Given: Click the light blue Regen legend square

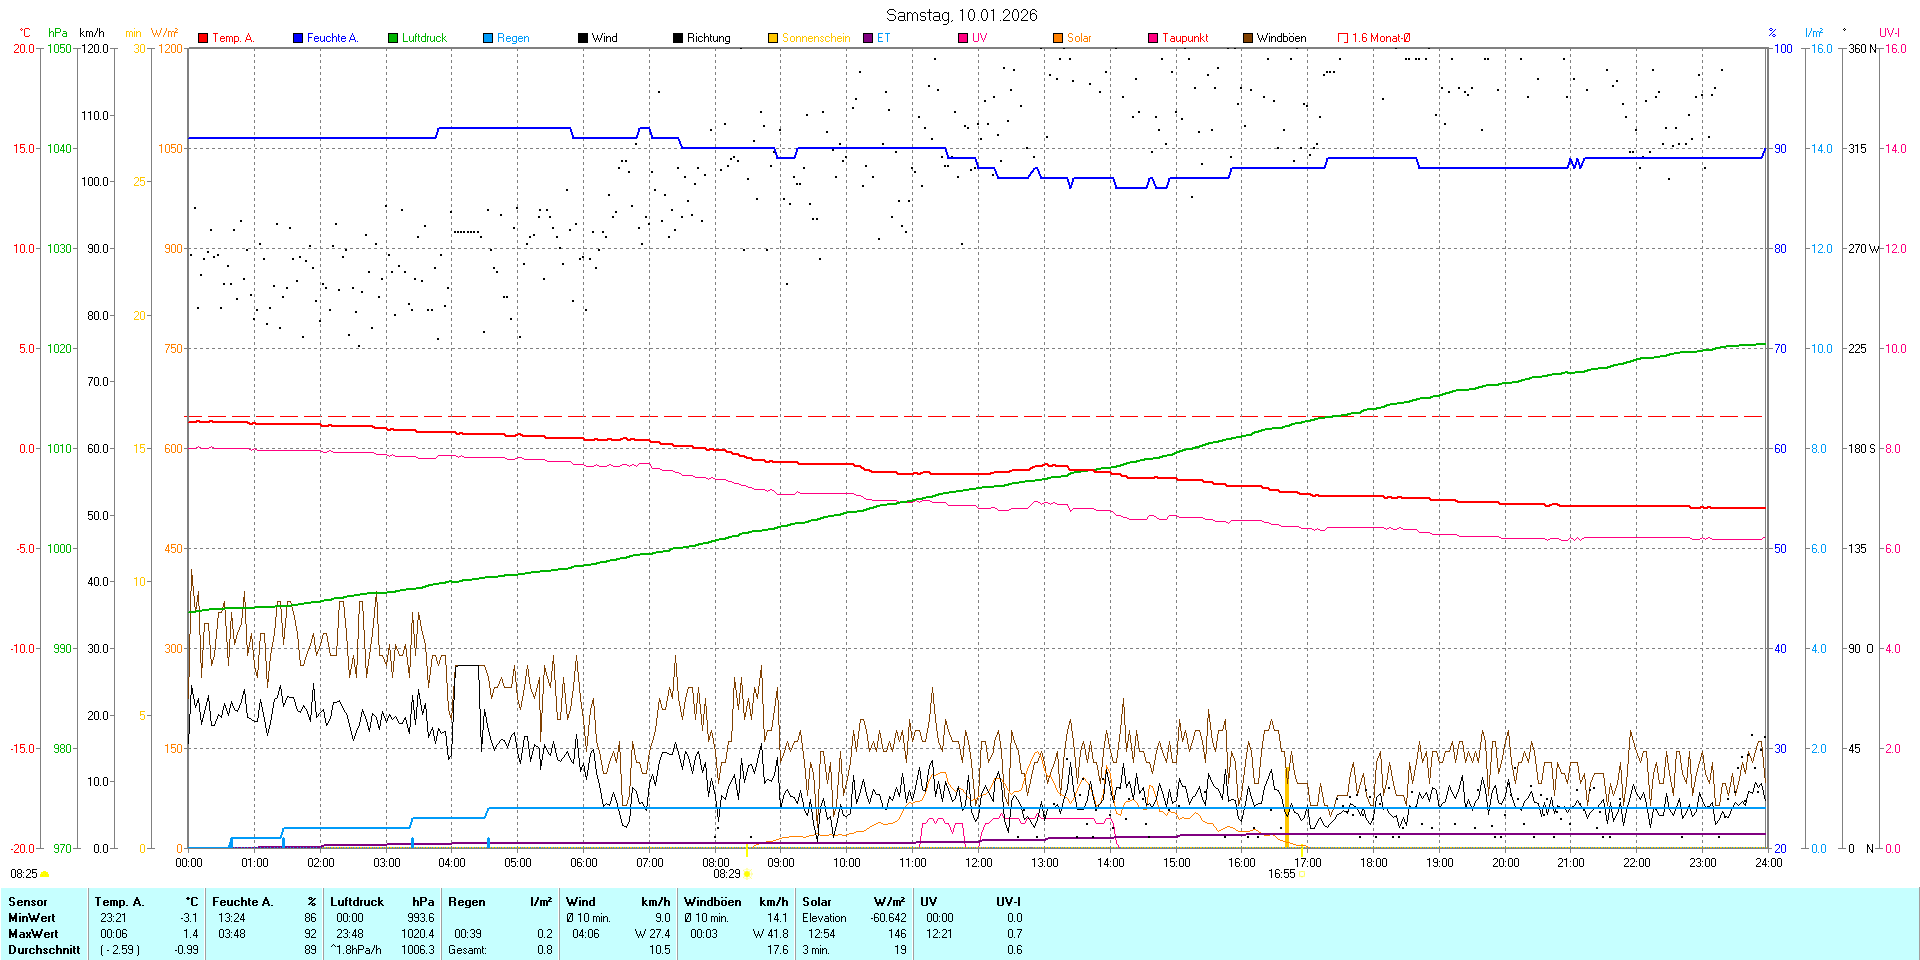Looking at the screenshot, I should 488,38.
